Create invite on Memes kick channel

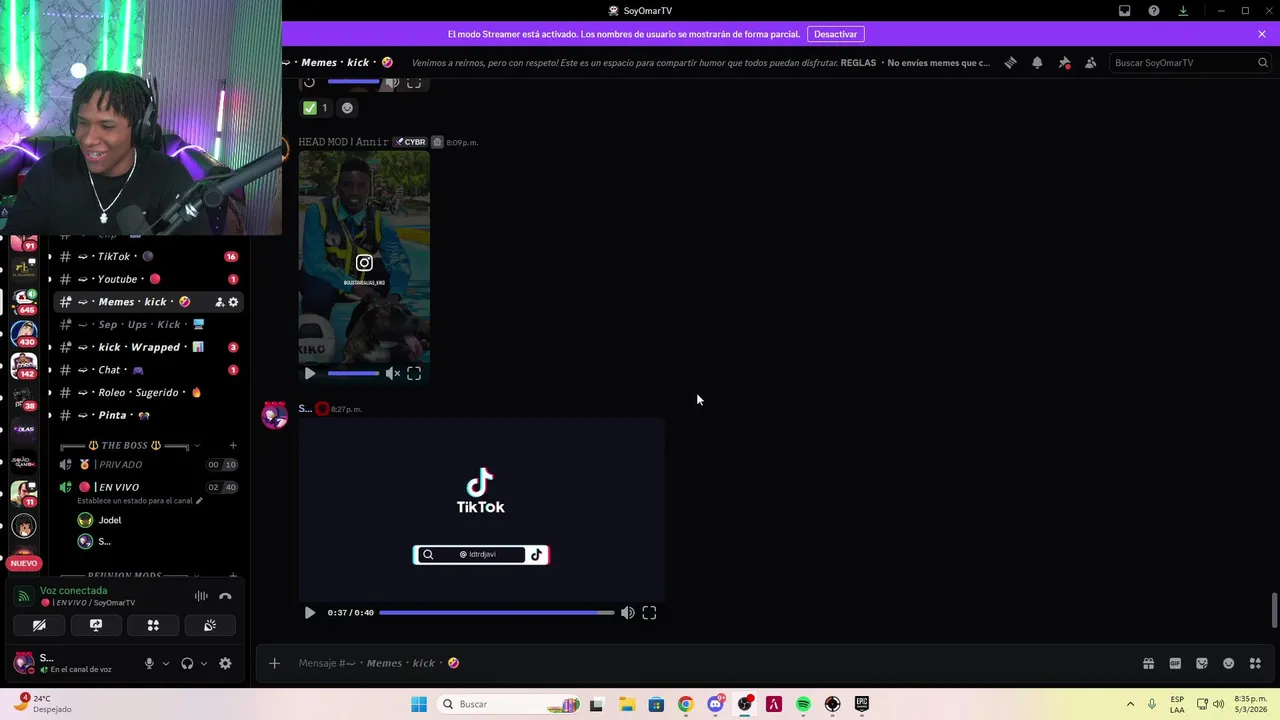coord(220,302)
